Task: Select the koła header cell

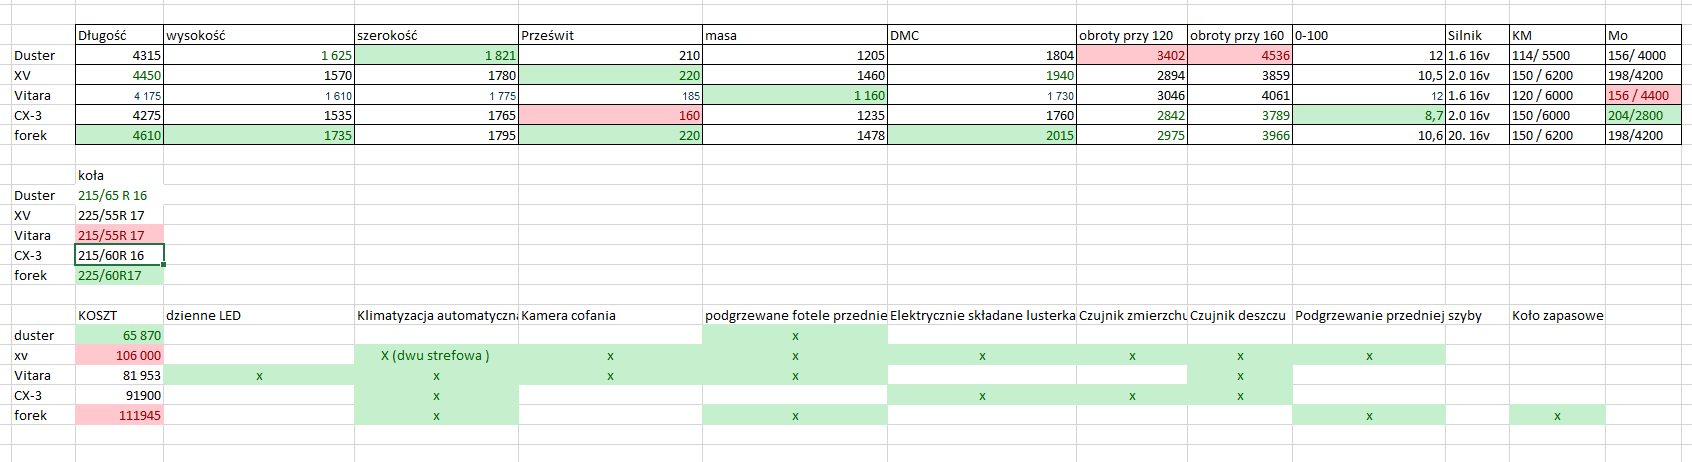Action: [119, 175]
